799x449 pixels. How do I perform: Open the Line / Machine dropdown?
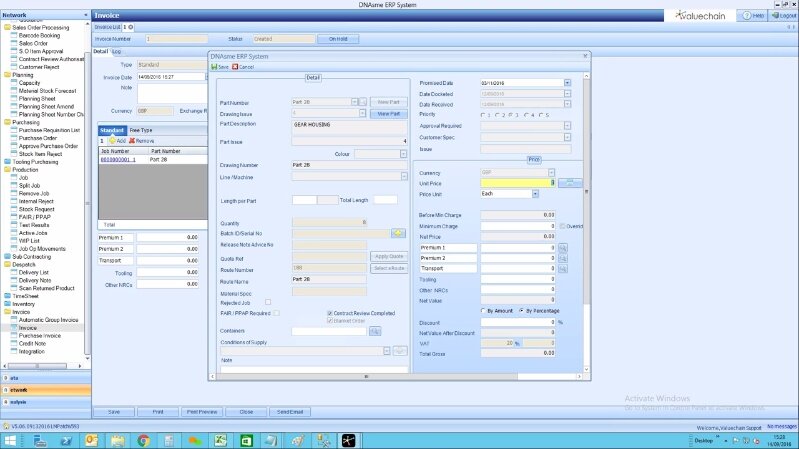pos(403,176)
